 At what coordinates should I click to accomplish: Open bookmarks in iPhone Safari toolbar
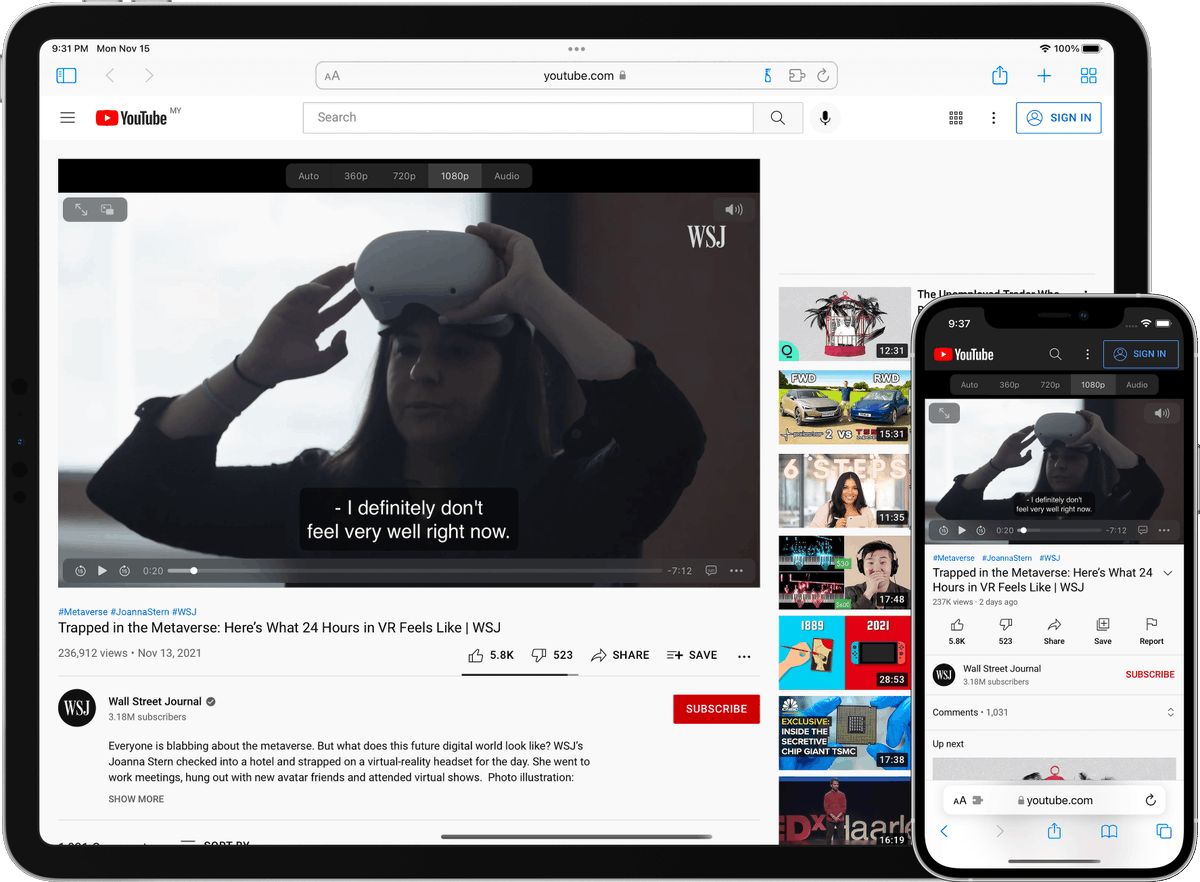[1109, 831]
